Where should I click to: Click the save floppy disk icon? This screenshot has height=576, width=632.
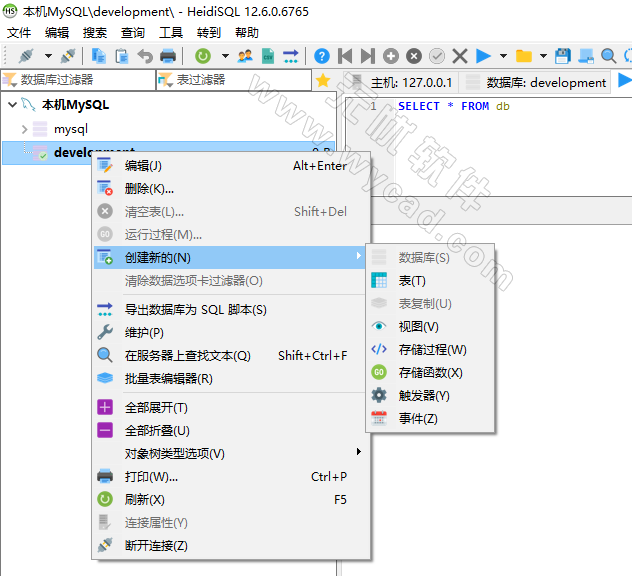(x=563, y=56)
